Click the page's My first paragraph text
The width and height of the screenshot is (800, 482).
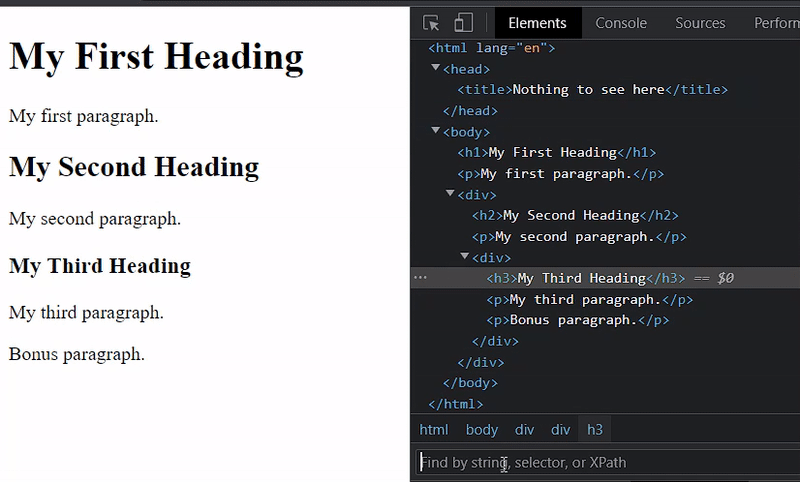pyautogui.click(x=84, y=116)
